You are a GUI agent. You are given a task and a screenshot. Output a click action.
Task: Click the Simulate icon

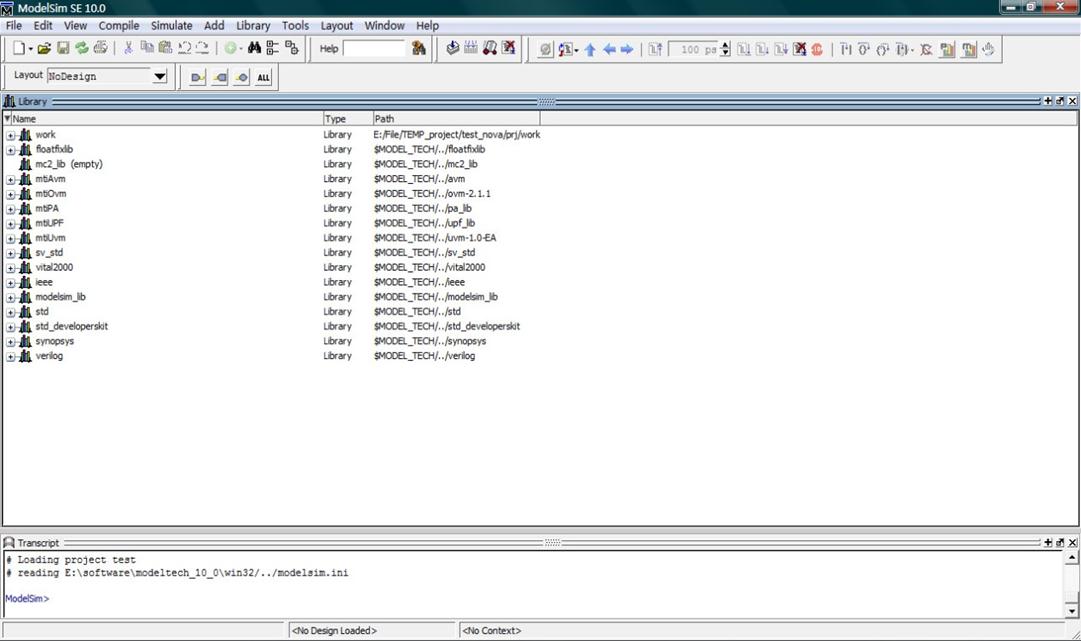point(489,48)
